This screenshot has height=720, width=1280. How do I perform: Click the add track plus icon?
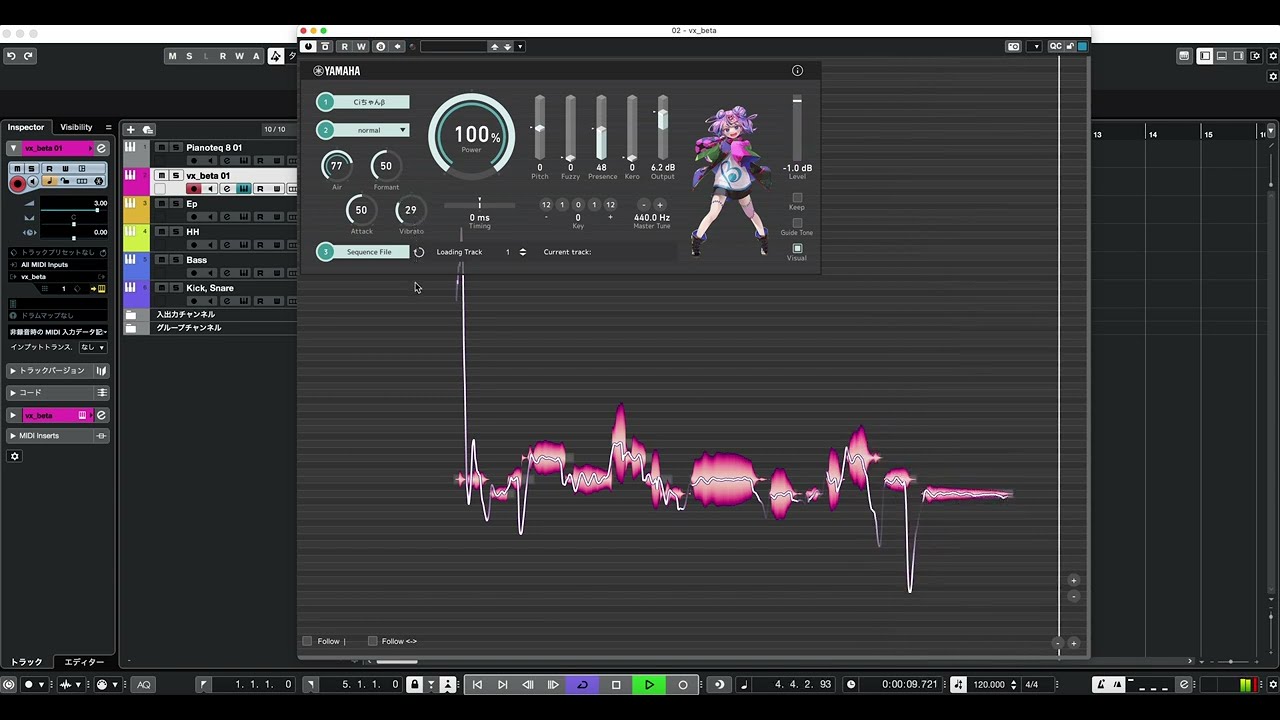pos(130,129)
